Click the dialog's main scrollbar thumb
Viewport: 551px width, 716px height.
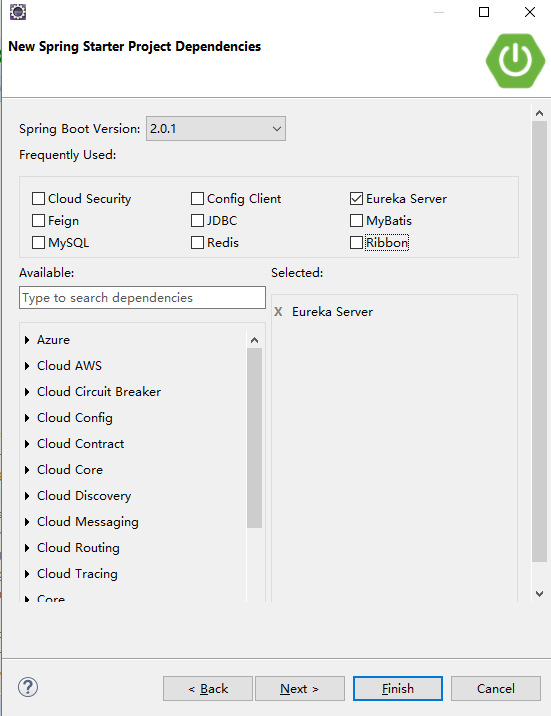tap(540, 342)
